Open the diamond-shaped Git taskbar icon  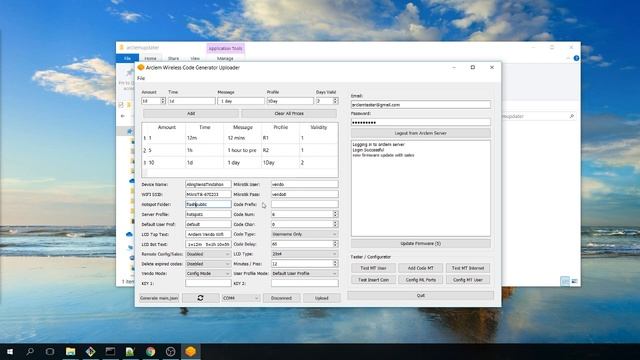pyautogui.click(x=90, y=351)
